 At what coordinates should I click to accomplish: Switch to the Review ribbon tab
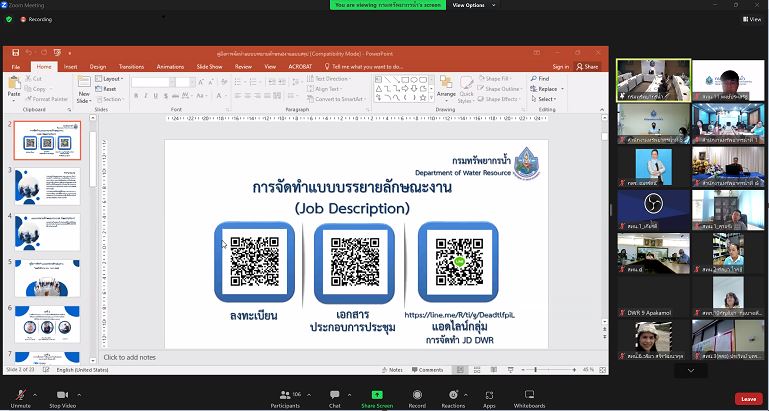pos(243,67)
